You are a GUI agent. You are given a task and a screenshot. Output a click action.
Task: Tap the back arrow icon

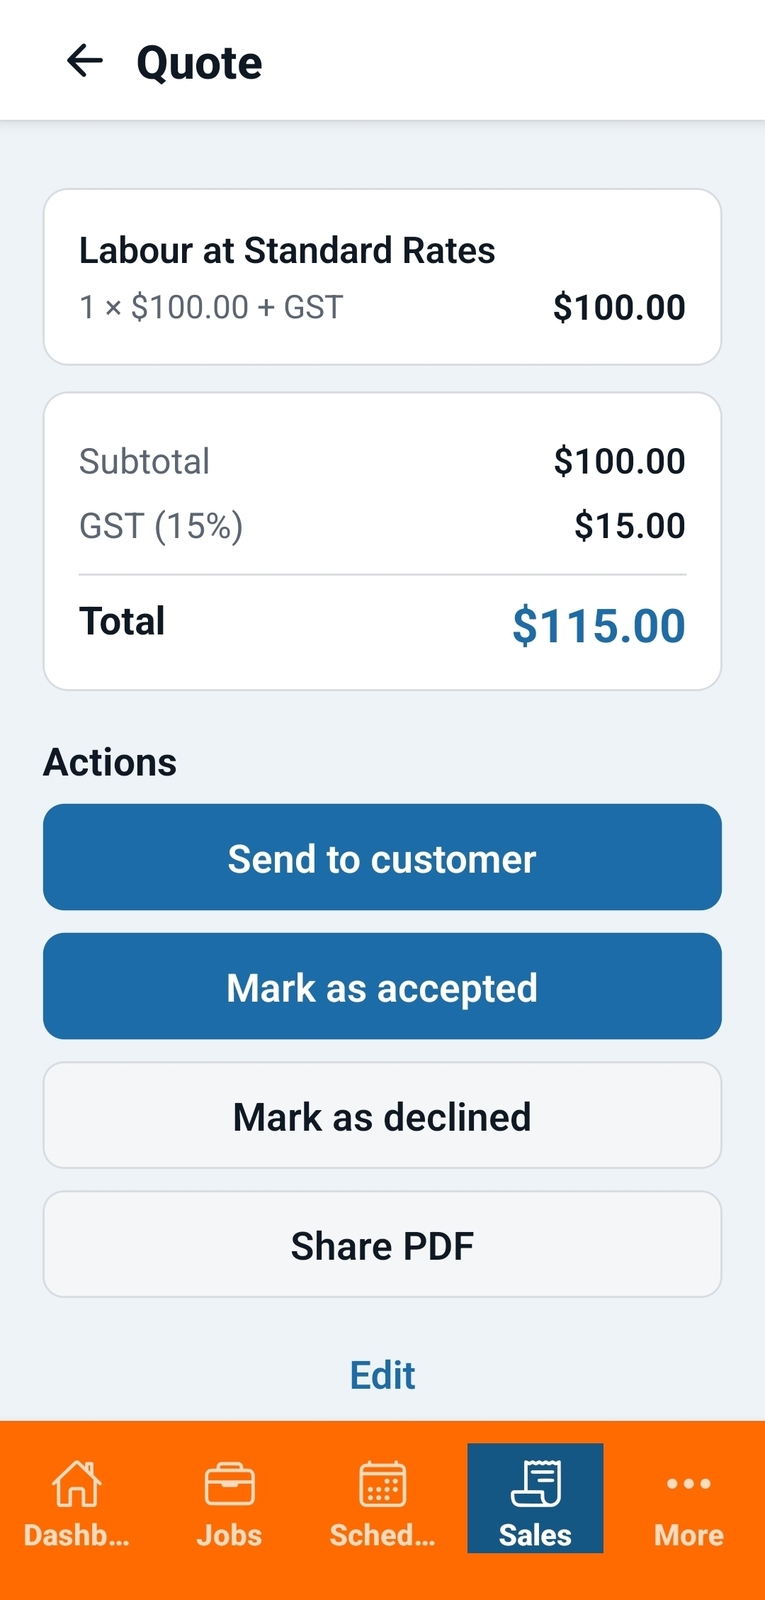[85, 61]
